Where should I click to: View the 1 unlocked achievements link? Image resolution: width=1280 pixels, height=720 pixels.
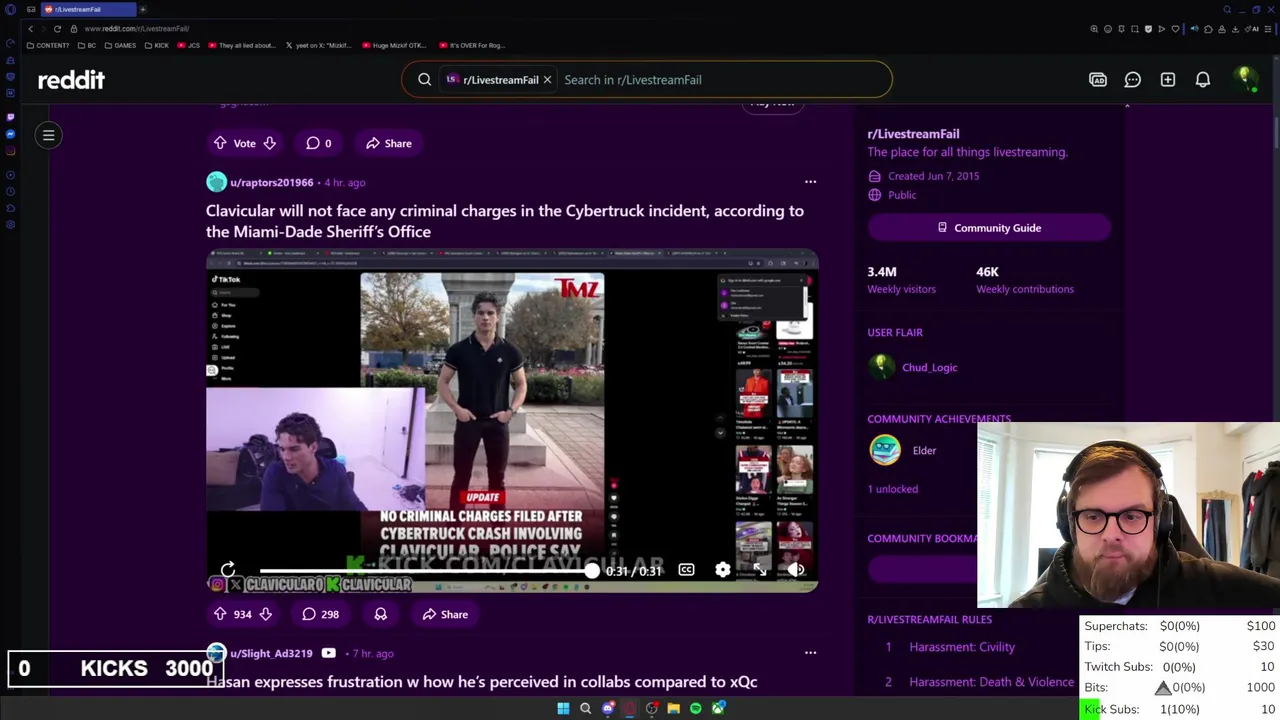coord(892,489)
